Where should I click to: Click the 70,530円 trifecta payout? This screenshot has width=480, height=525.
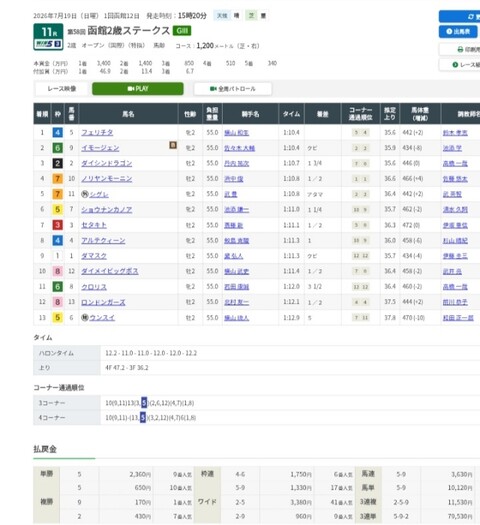click(460, 516)
